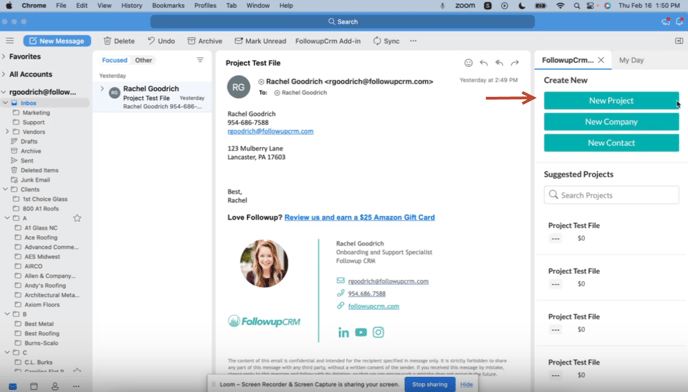This screenshot has height=392, width=688.
Task: Click the New Contact button
Action: coord(611,143)
